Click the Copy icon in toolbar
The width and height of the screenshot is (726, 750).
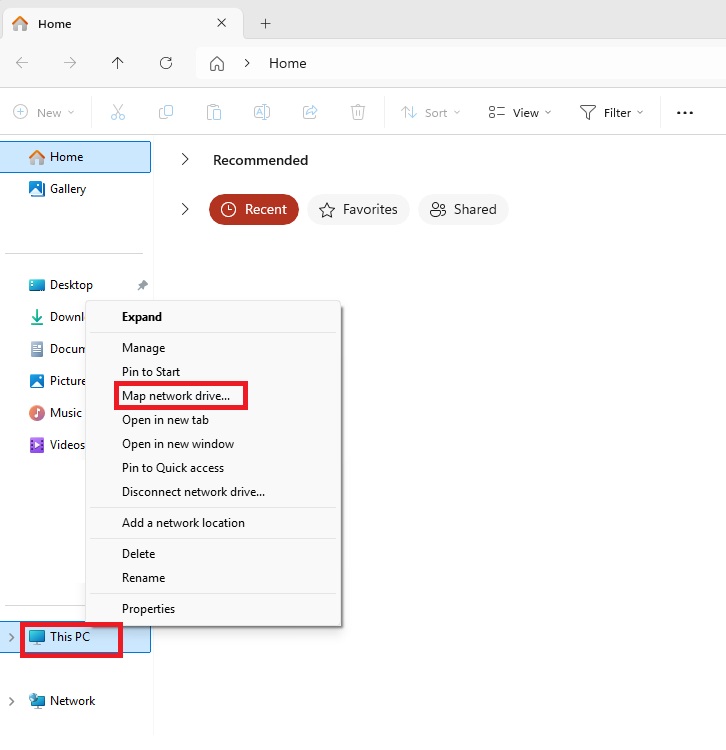pos(166,113)
